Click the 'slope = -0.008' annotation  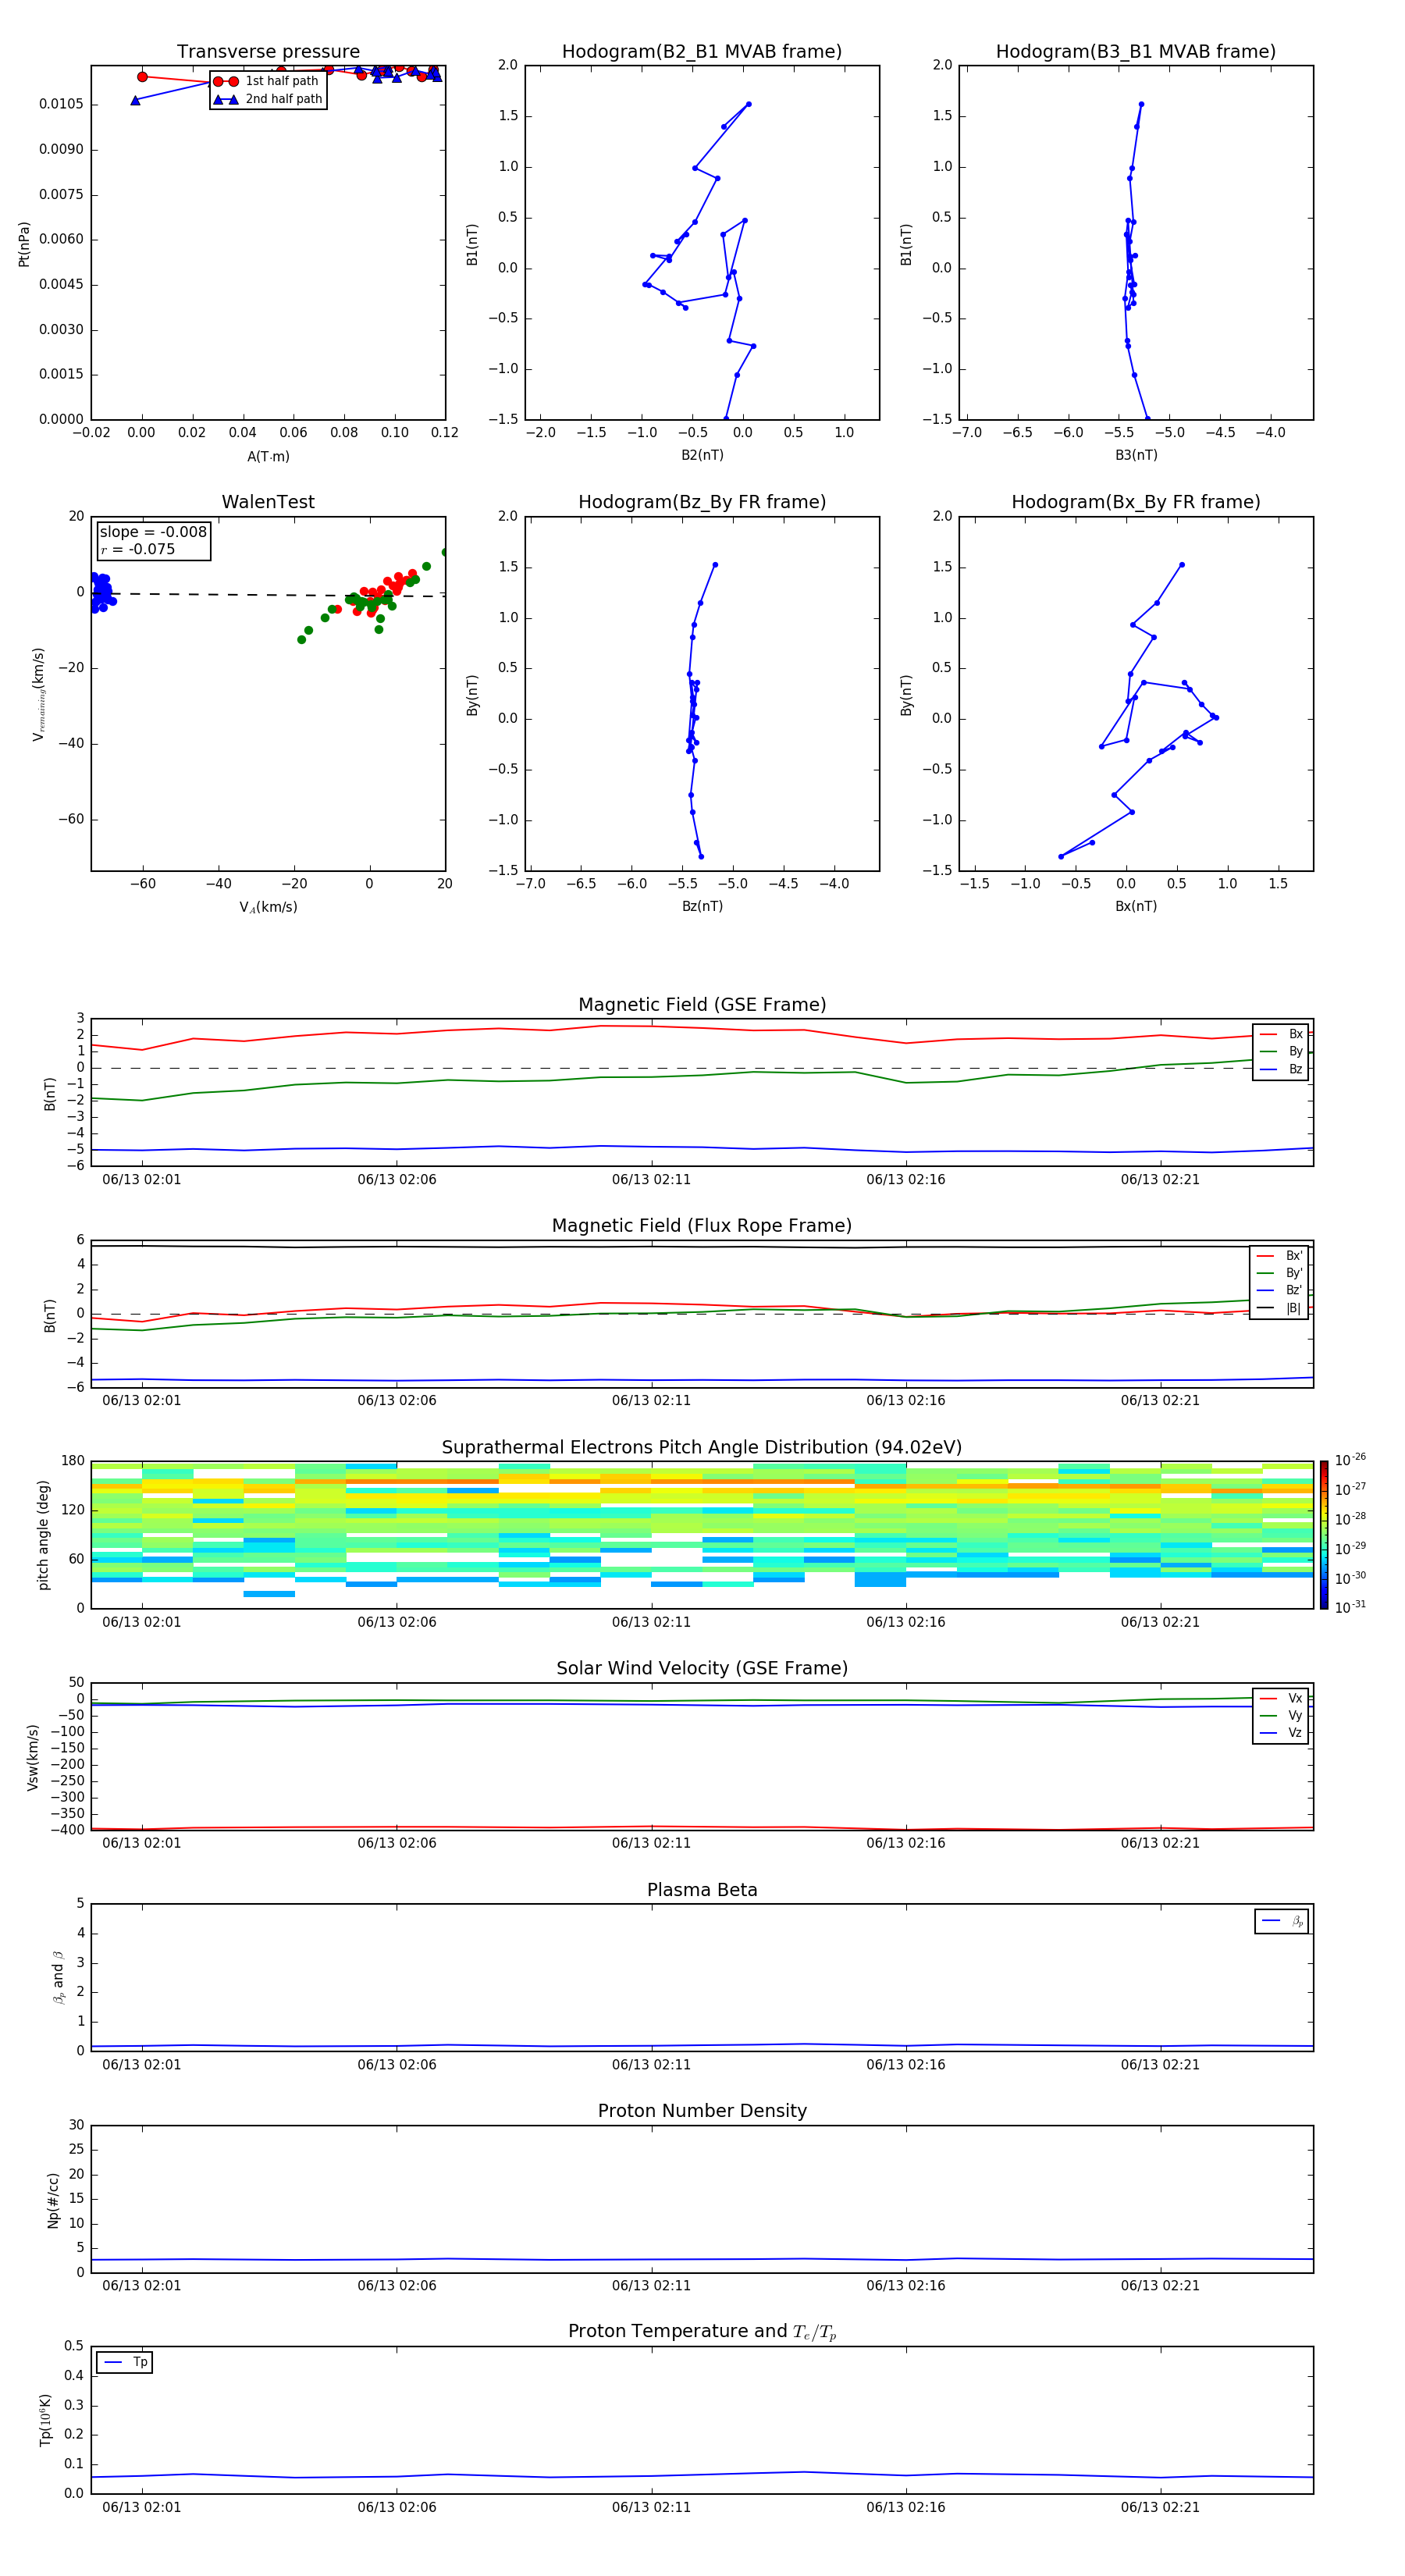point(153,532)
